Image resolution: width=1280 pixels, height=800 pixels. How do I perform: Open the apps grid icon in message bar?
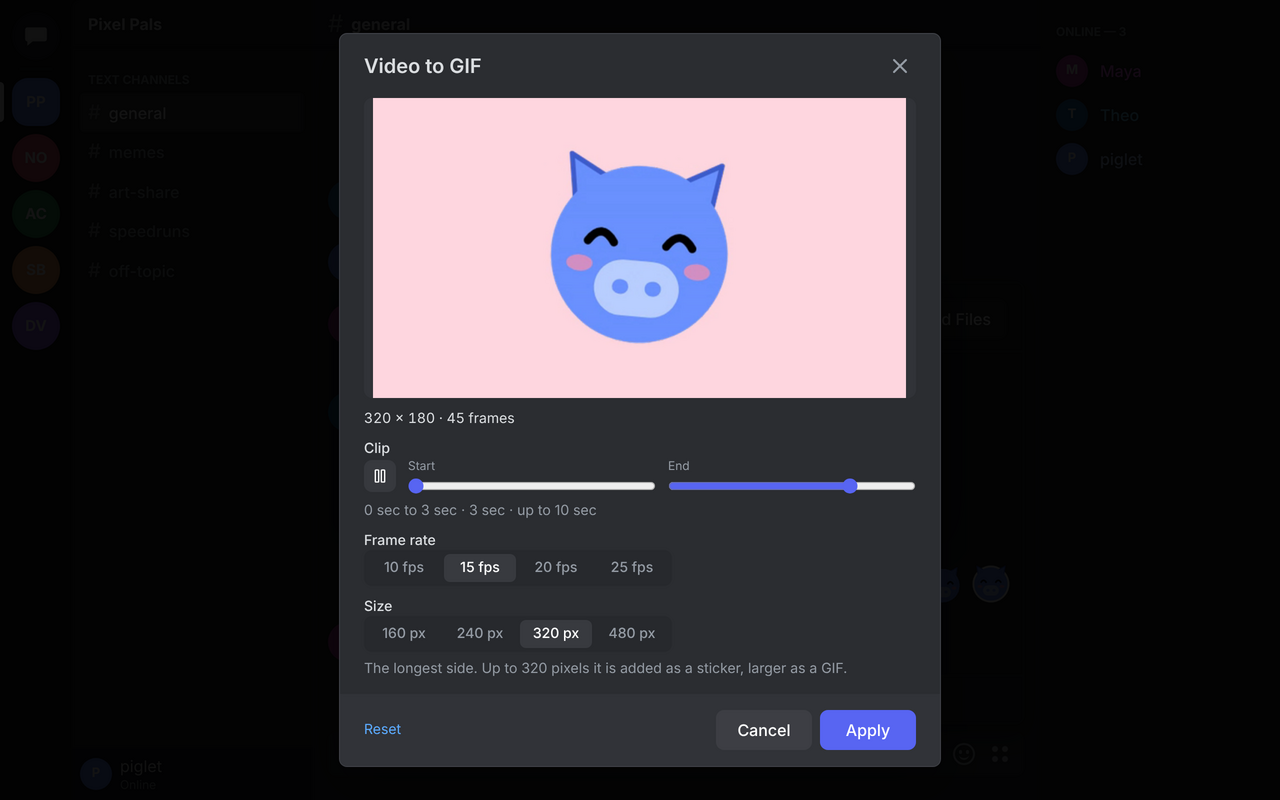click(1000, 754)
